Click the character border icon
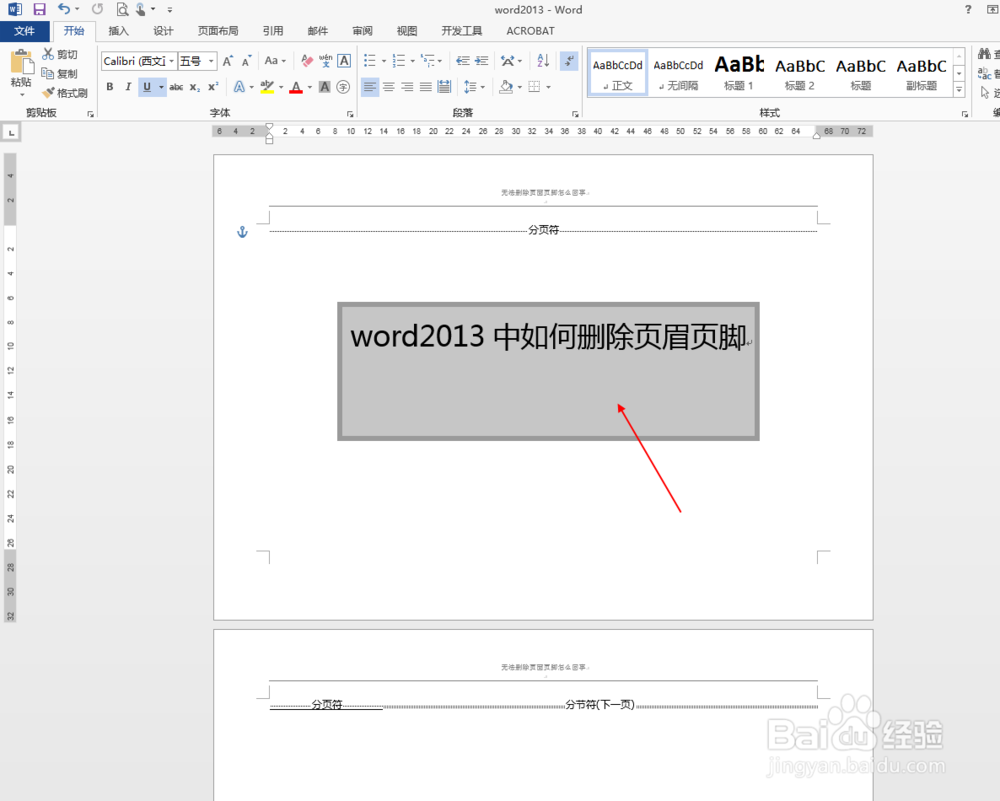This screenshot has width=1000, height=801. coord(344,61)
